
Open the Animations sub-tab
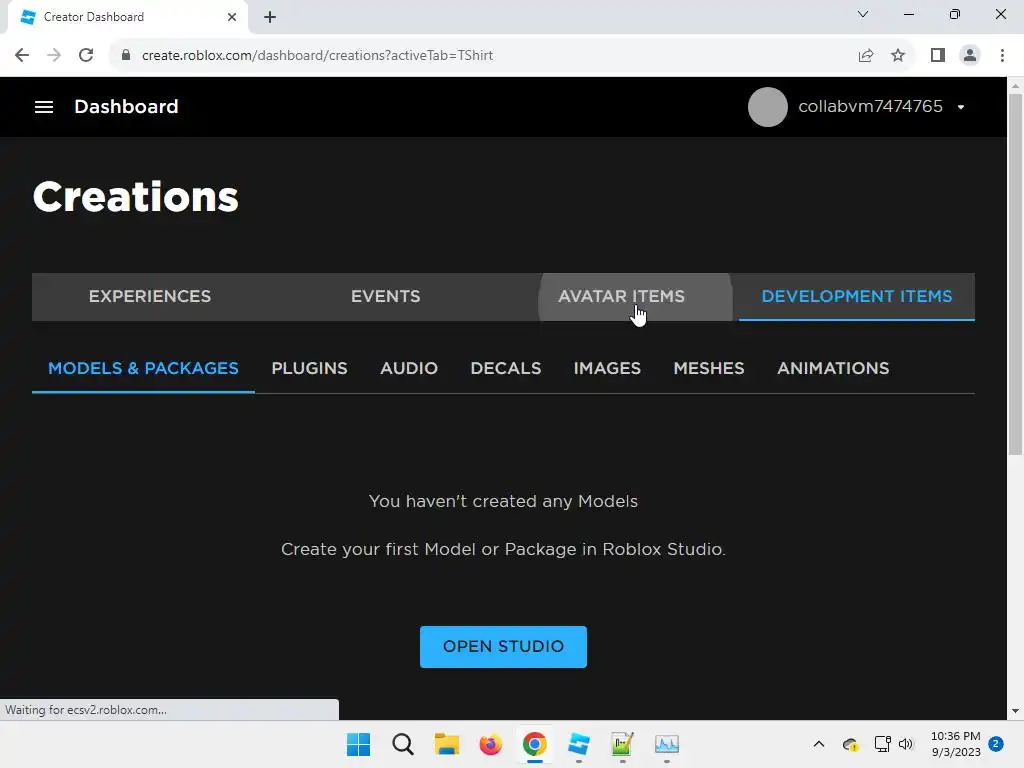(x=833, y=368)
